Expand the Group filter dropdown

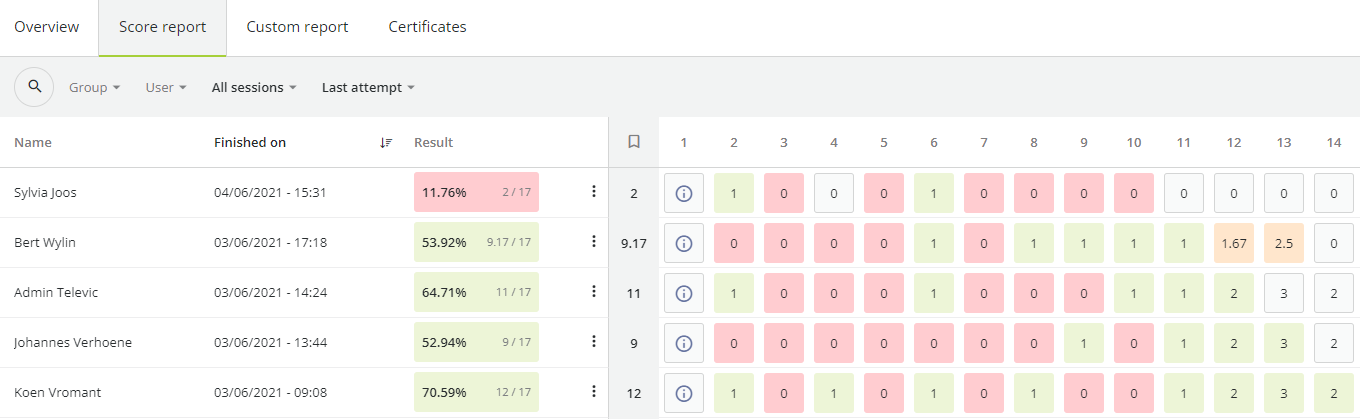click(94, 87)
